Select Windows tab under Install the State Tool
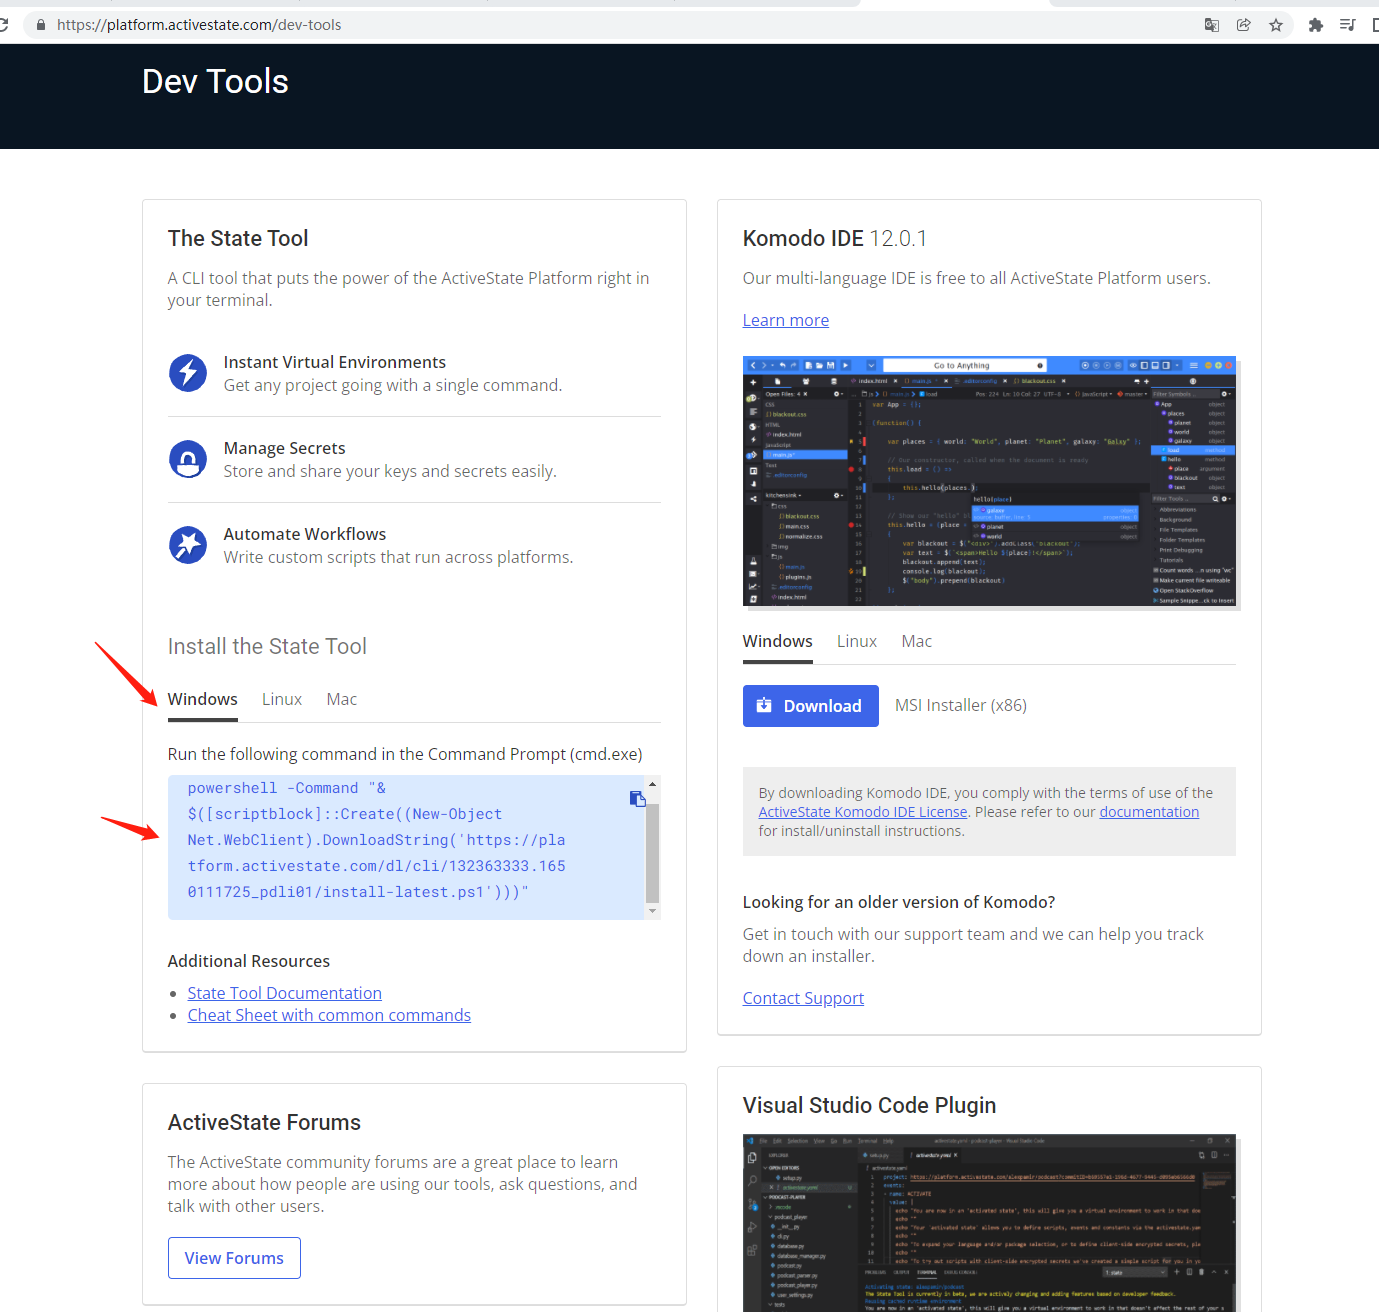1379x1312 pixels. tap(203, 699)
